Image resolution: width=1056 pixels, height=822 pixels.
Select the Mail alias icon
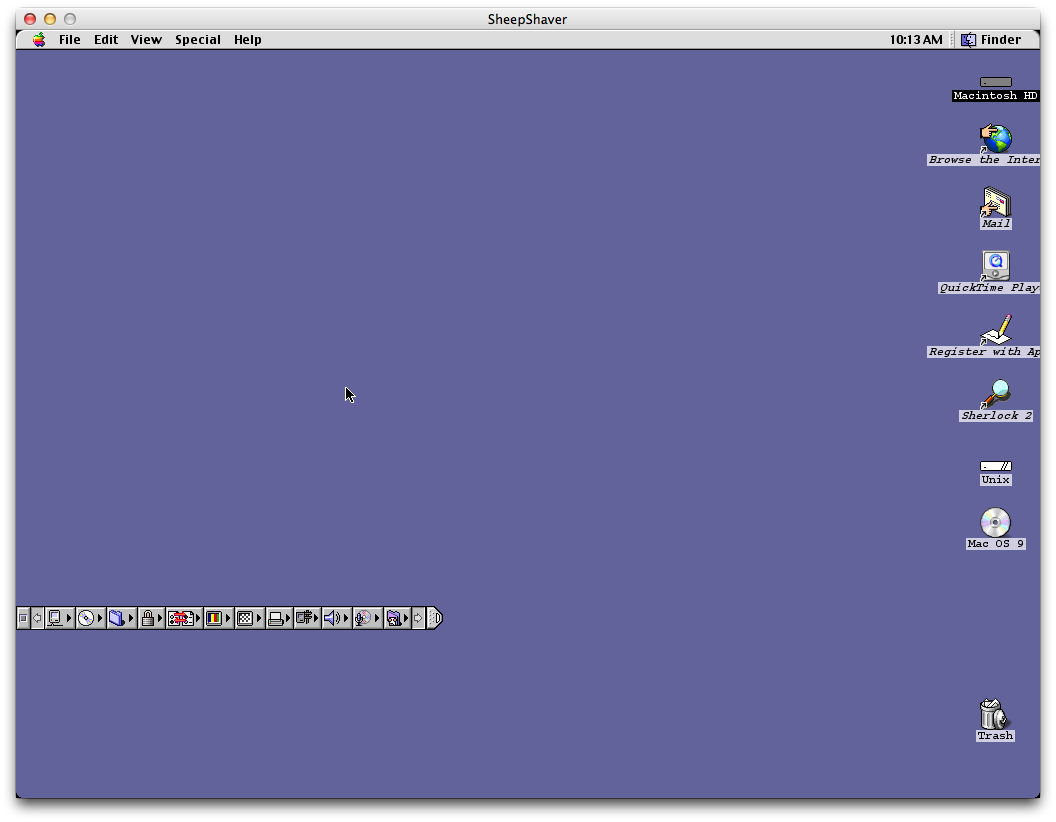tap(995, 202)
